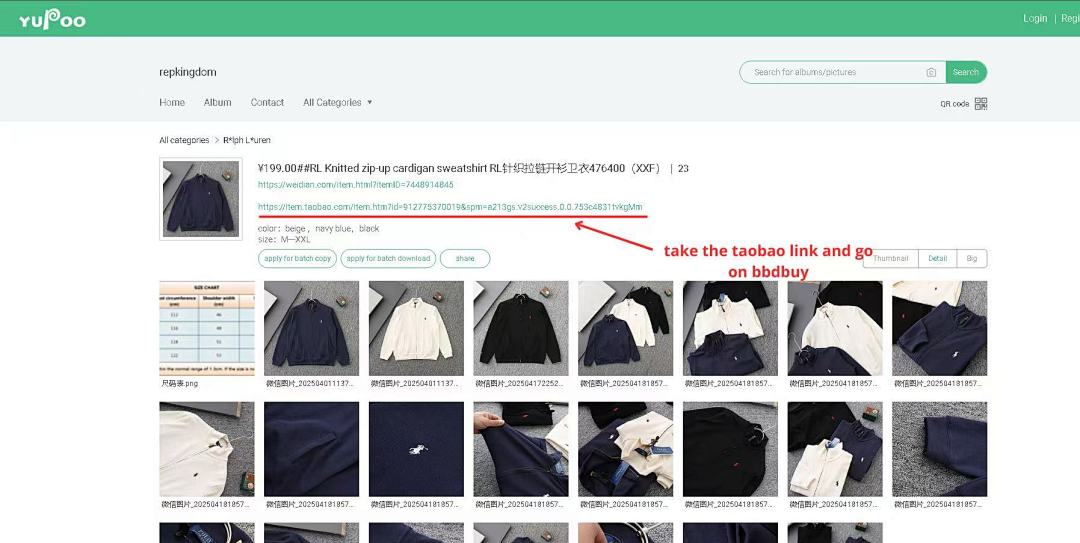The width and height of the screenshot is (1080, 543).
Task: Open the weidian.com item link
Action: [355, 185]
